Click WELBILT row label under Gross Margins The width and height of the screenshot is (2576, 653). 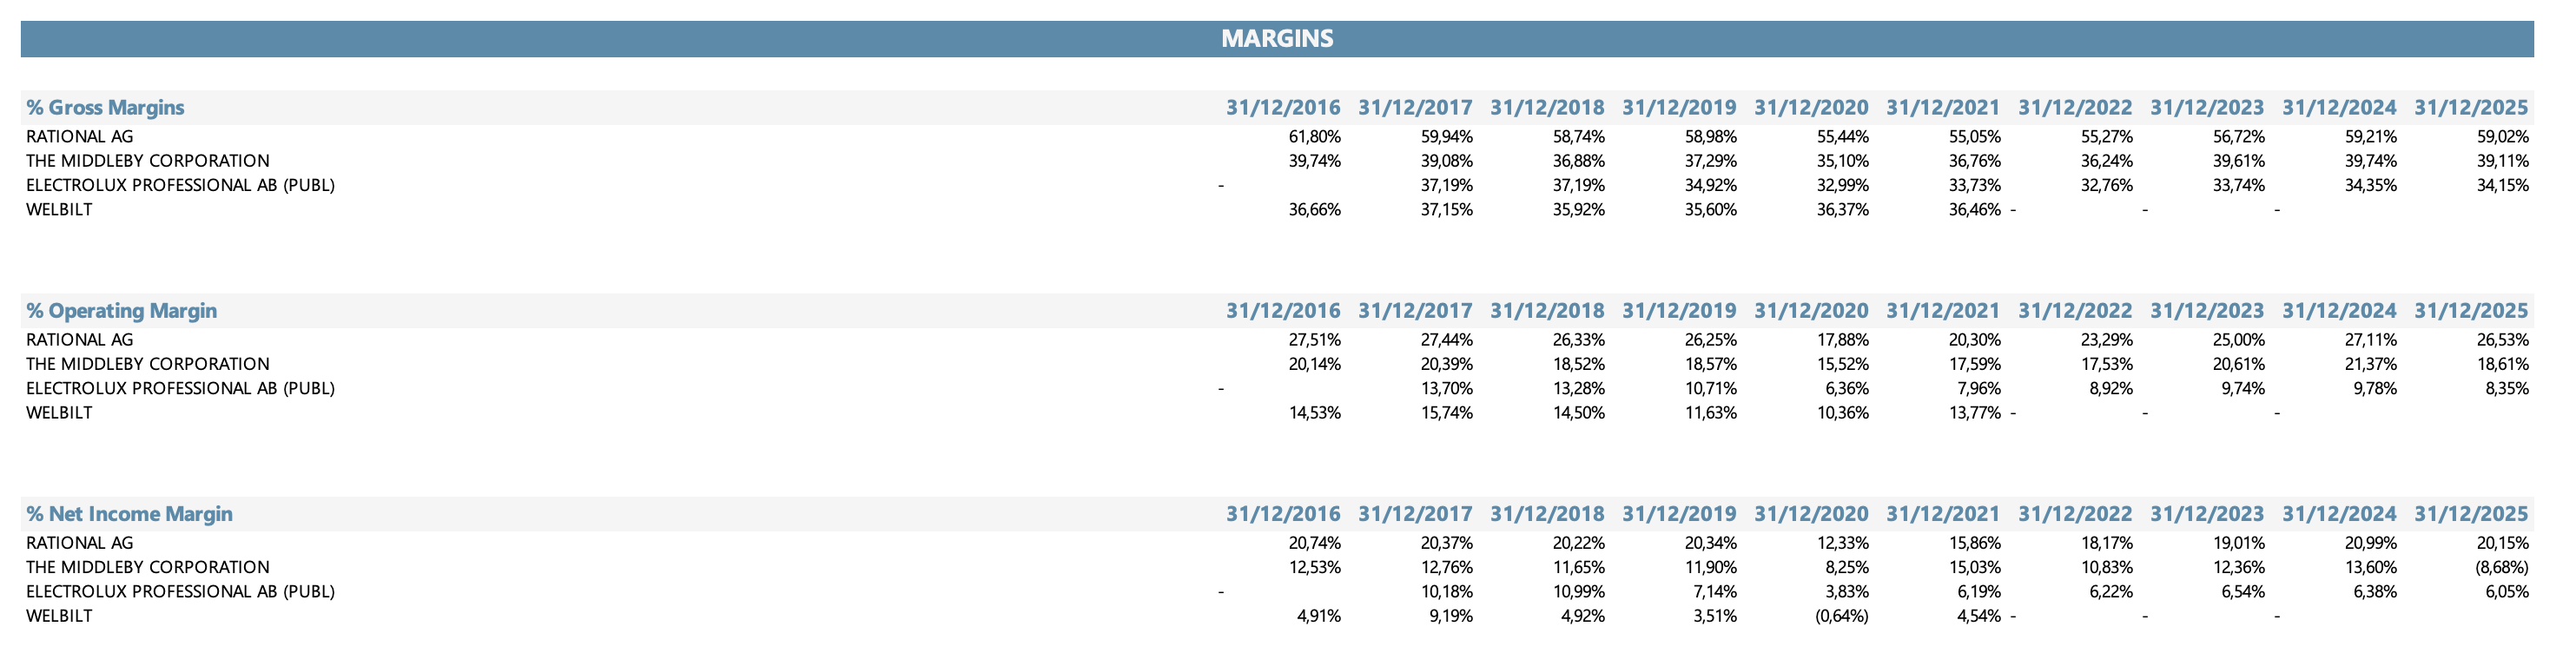59,210
